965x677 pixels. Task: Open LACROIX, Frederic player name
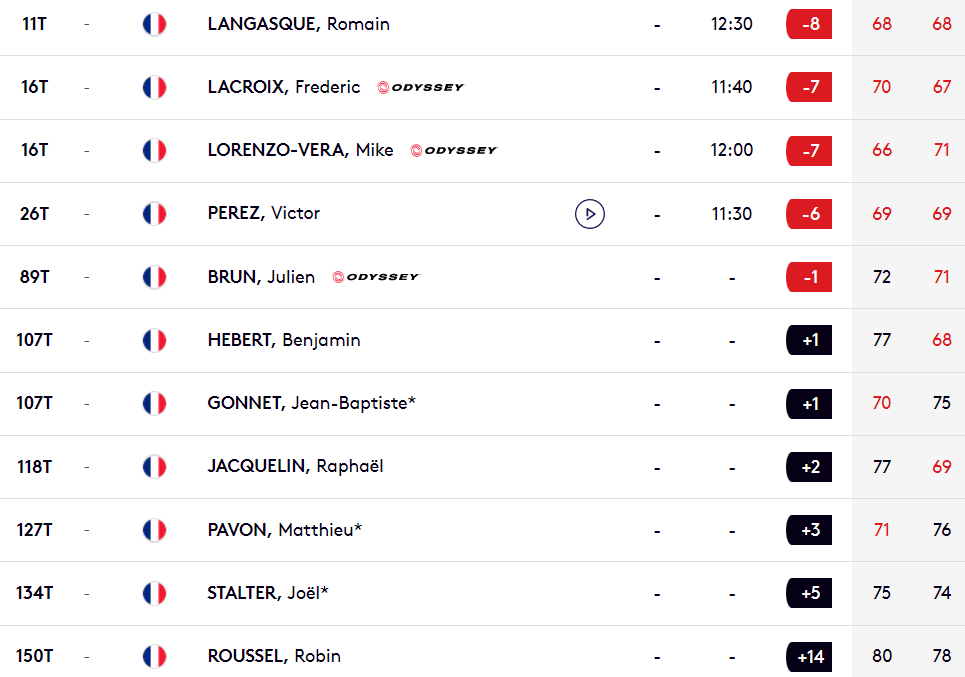pyautogui.click(x=284, y=87)
